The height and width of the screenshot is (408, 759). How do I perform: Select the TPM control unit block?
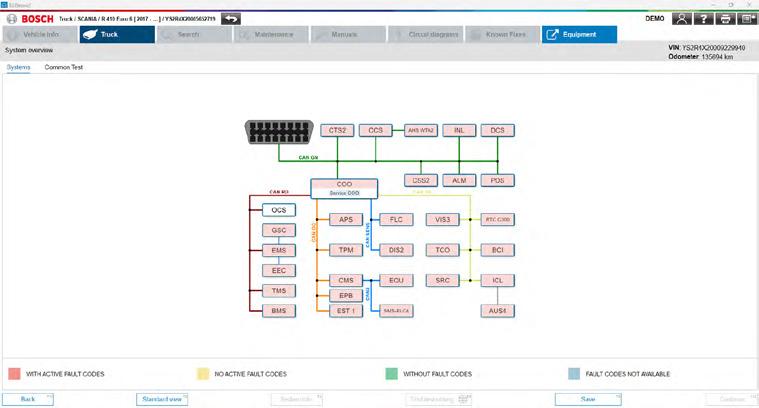tap(346, 250)
